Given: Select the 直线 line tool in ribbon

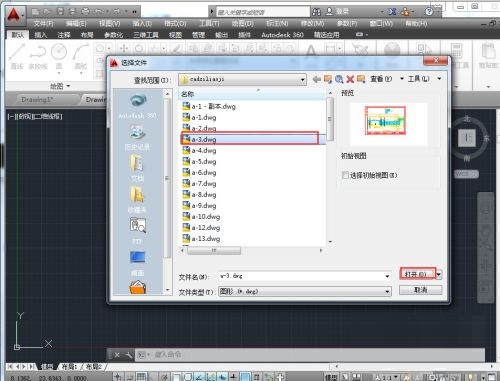Looking at the screenshot, I should coord(17,57).
